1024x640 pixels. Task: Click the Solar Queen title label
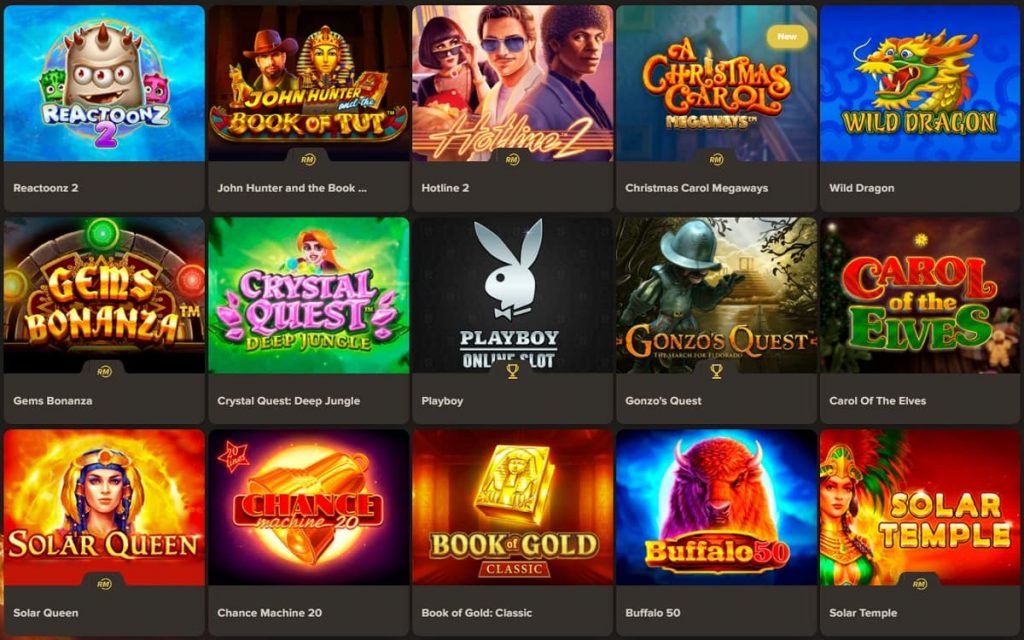tap(46, 613)
